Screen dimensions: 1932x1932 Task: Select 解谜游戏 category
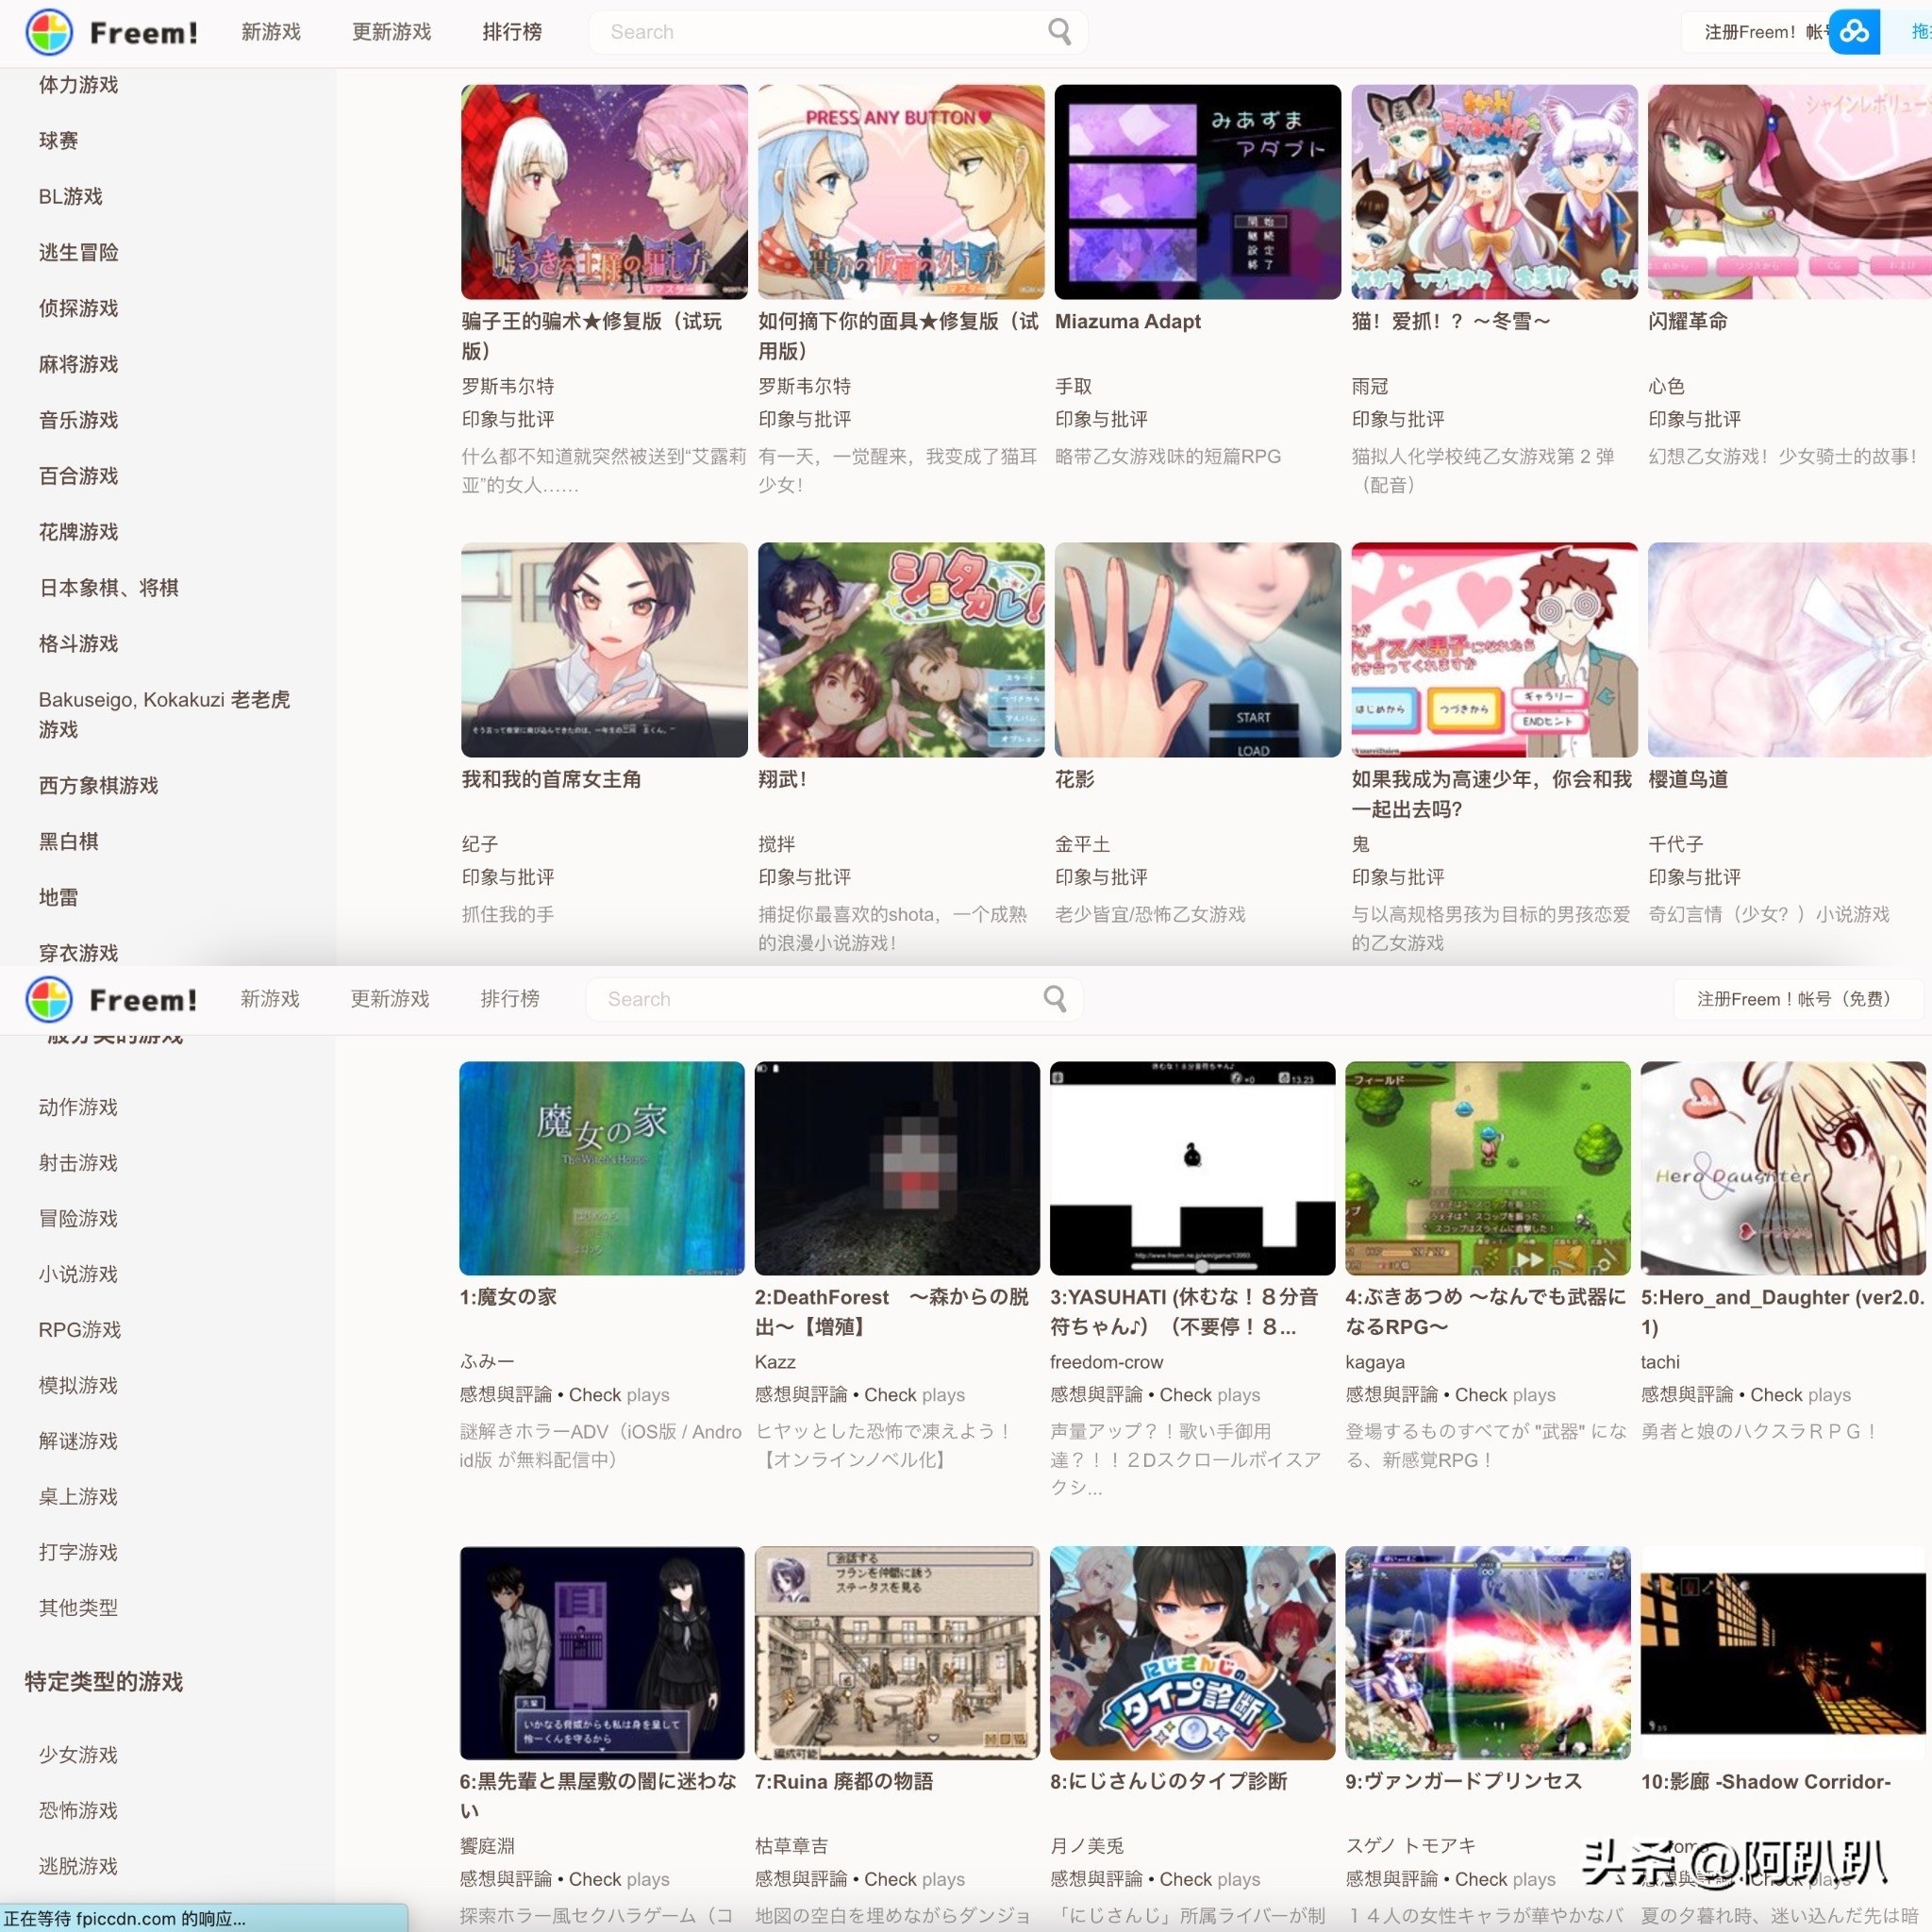(78, 1441)
